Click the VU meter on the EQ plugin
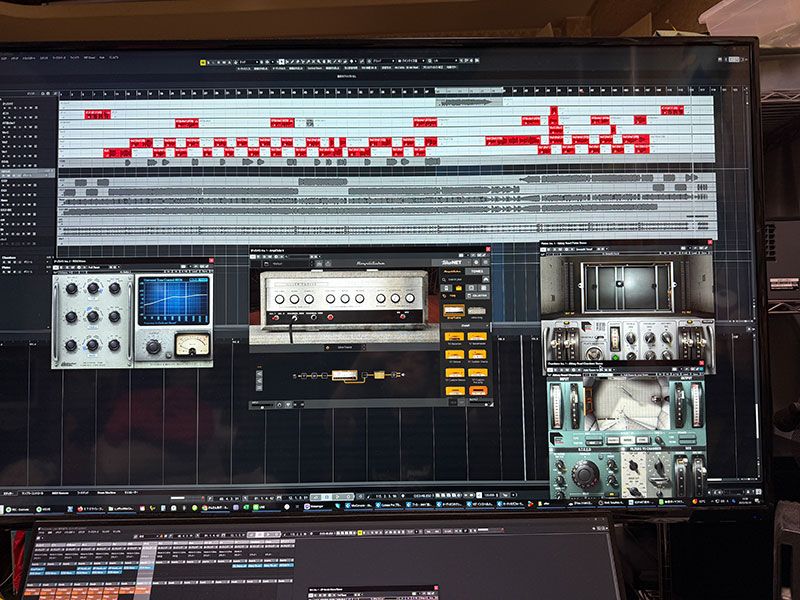Screen dimensions: 800x600 pos(192,345)
